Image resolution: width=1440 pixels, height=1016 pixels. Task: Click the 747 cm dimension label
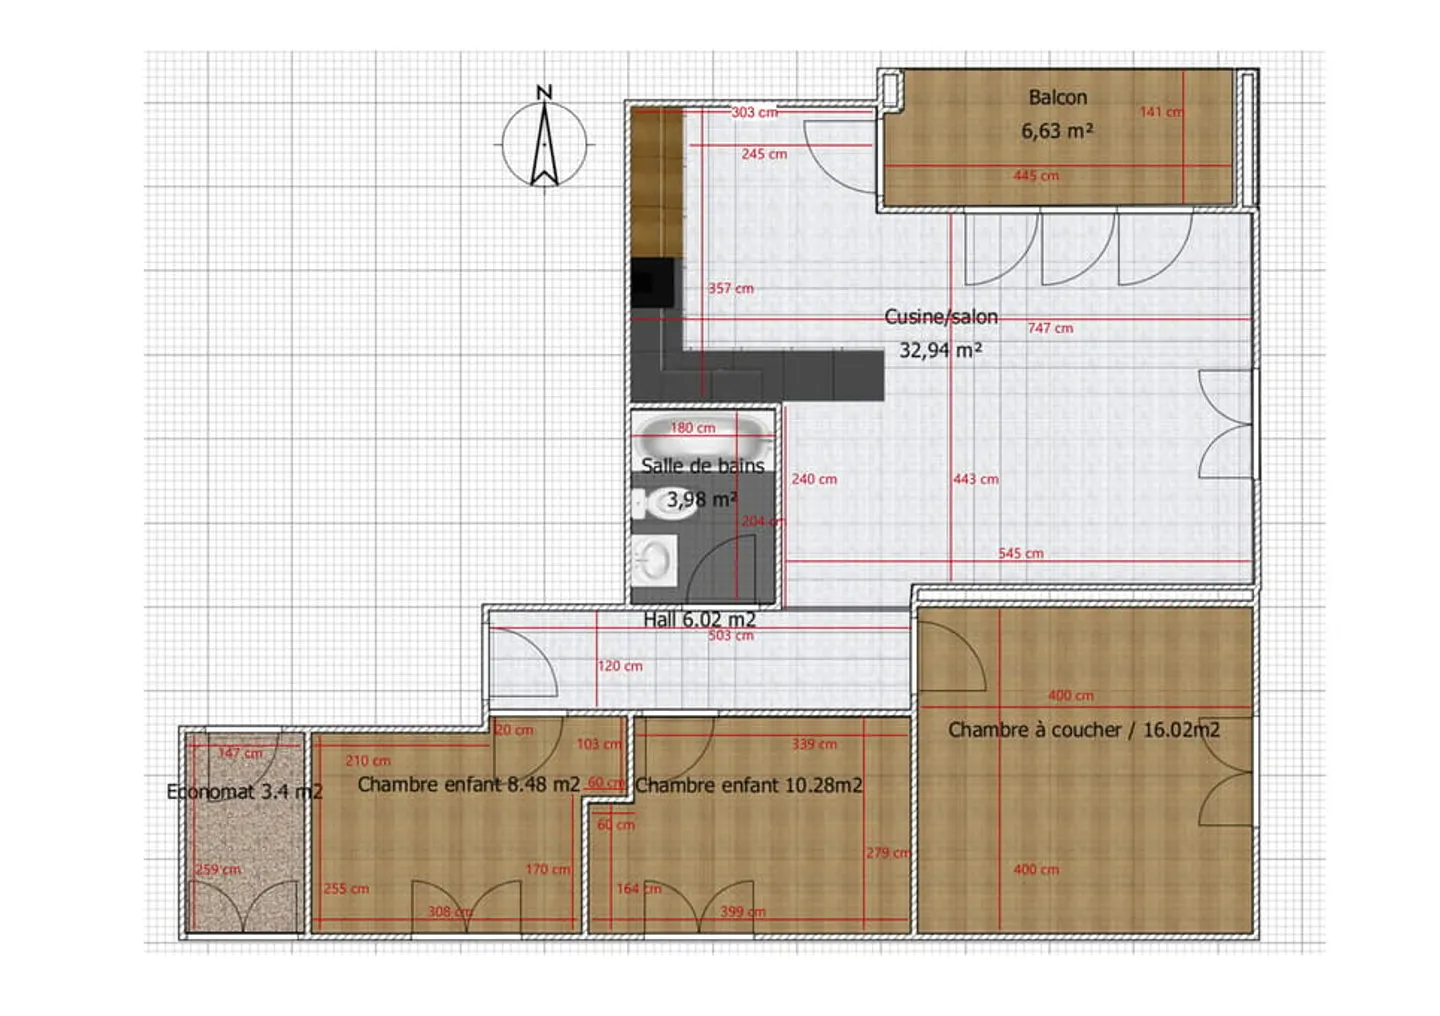click(x=1050, y=328)
